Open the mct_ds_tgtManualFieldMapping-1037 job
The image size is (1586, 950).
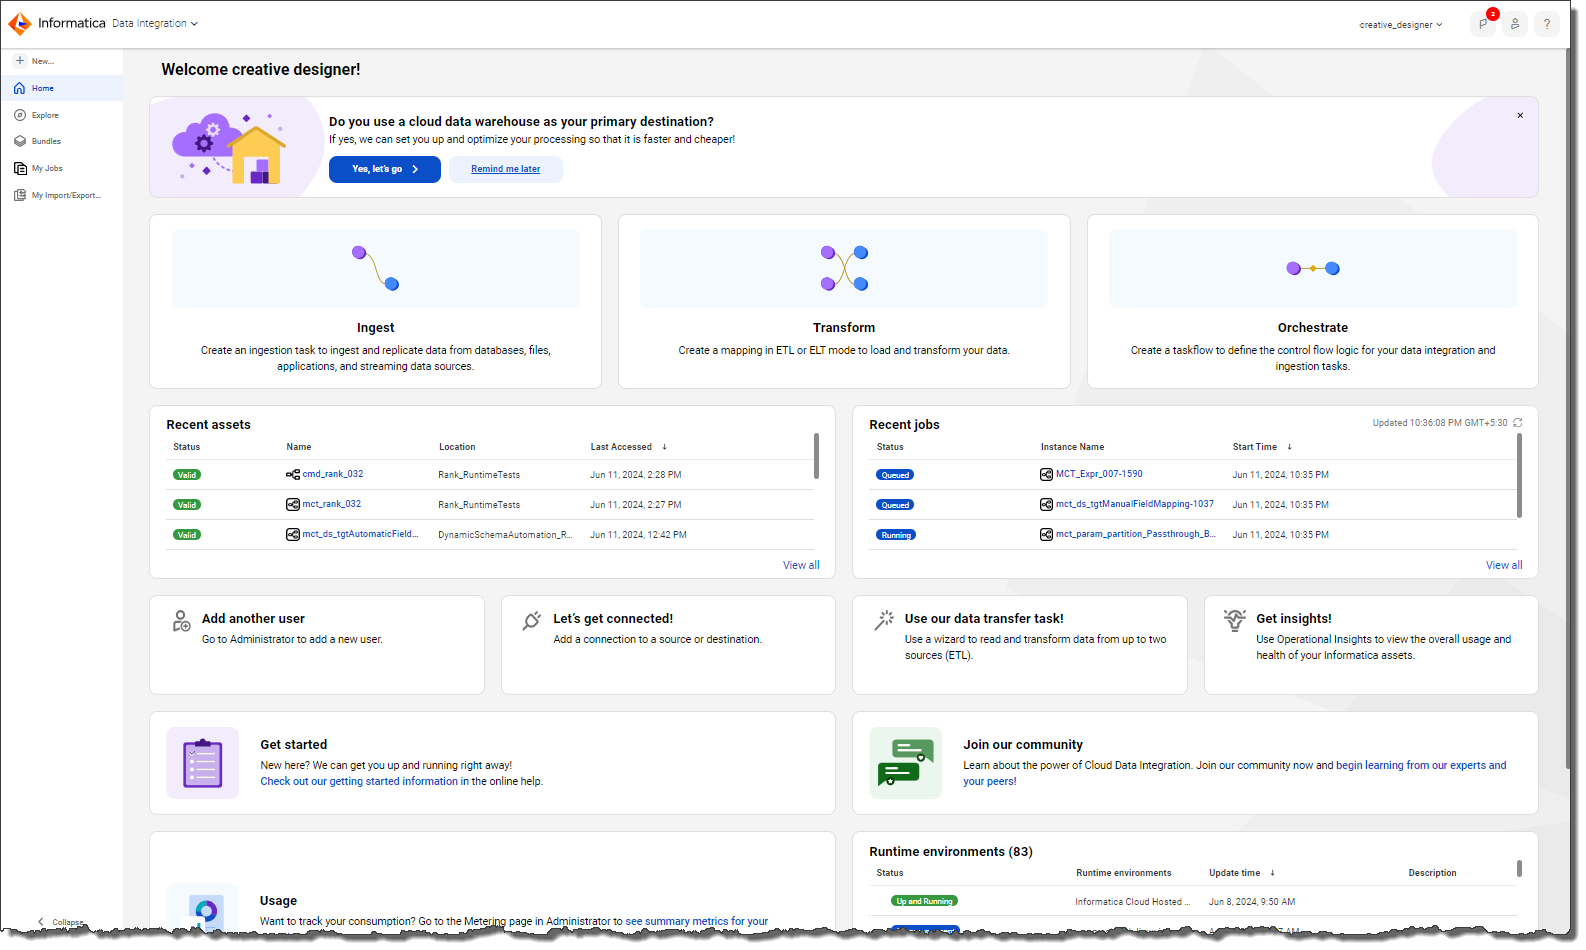1135,504
